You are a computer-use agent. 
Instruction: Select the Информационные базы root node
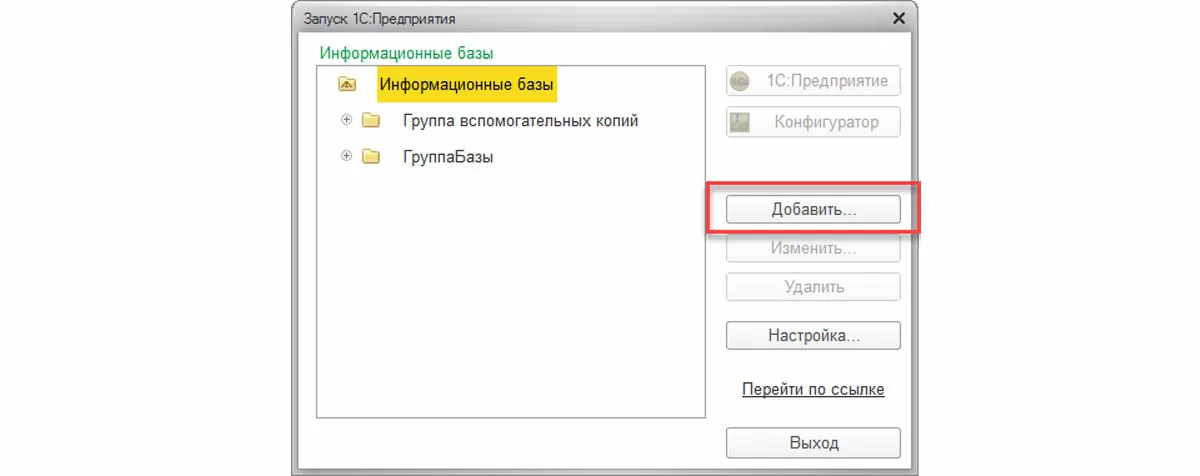click(x=467, y=85)
